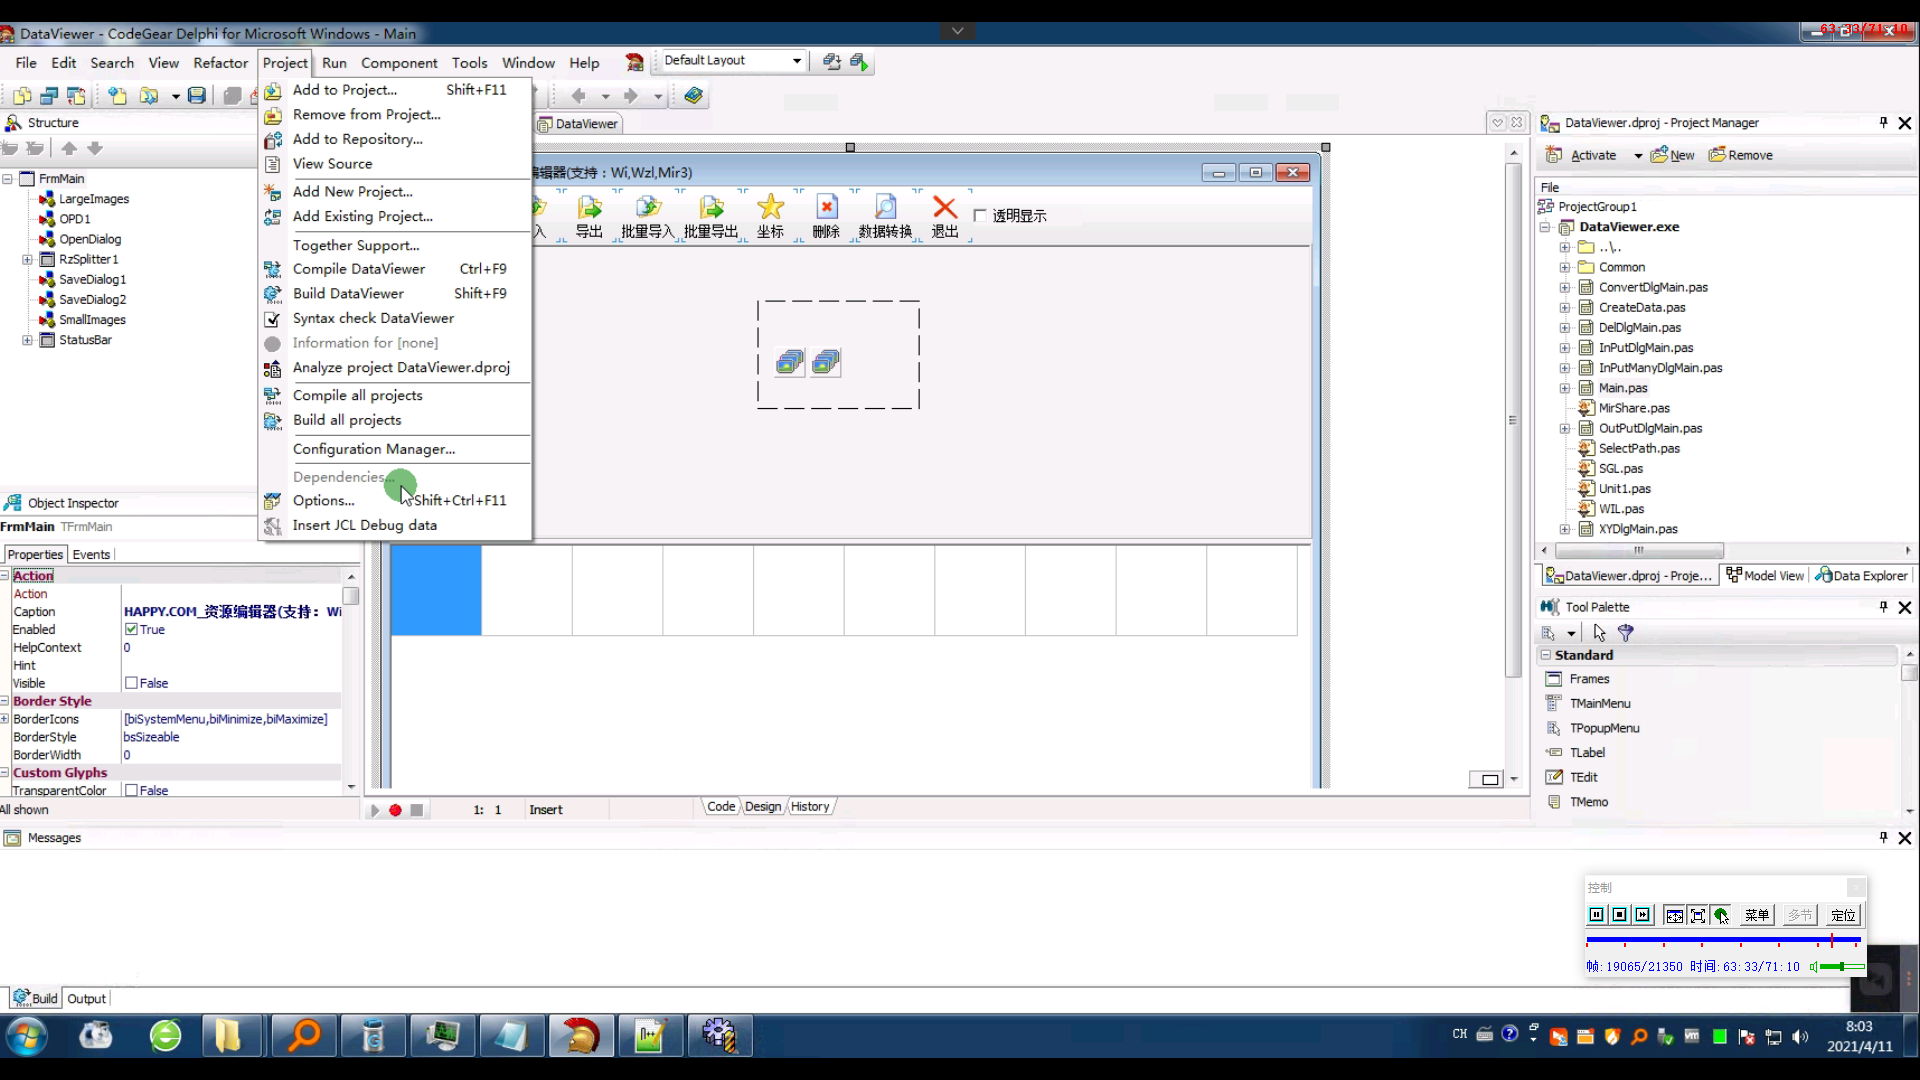The image size is (1920, 1080).
Task: Click the Caption property value field
Action: (232, 612)
